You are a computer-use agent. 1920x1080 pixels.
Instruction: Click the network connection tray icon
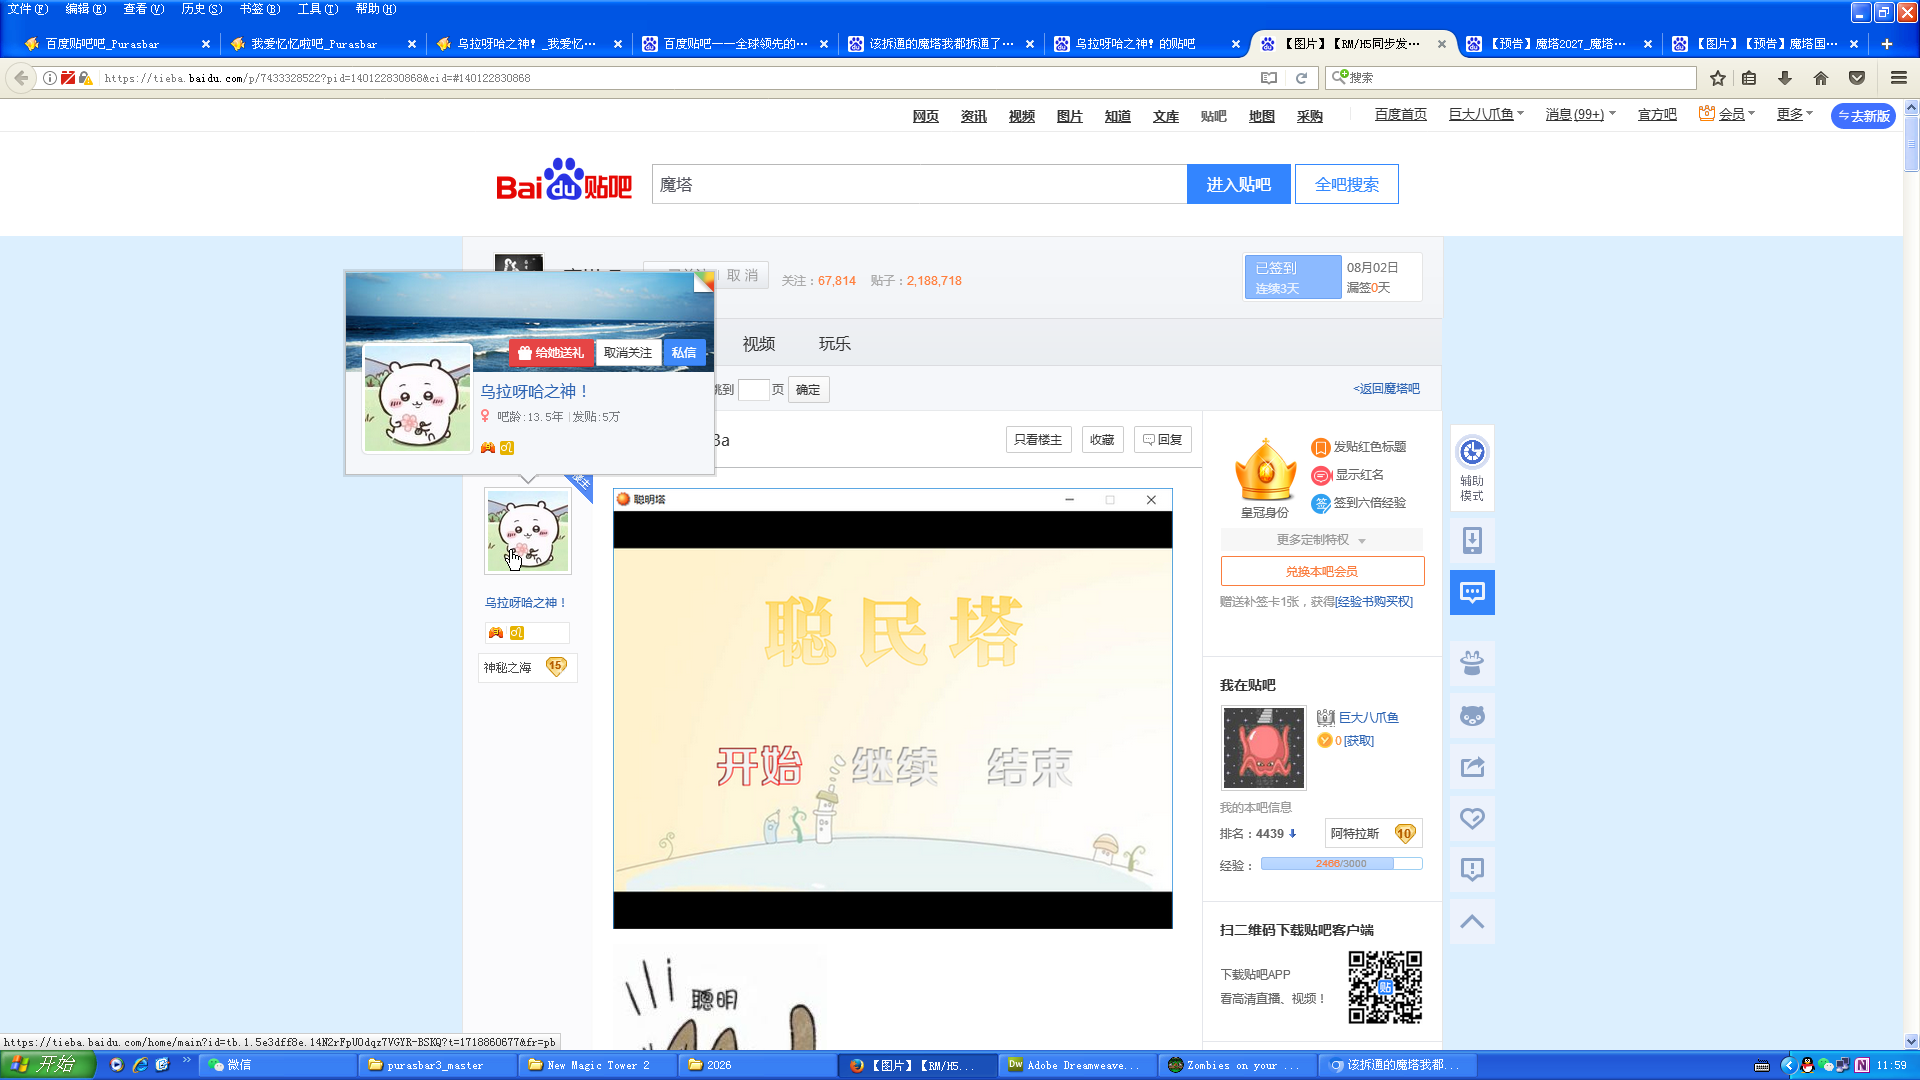pos(1843,1065)
